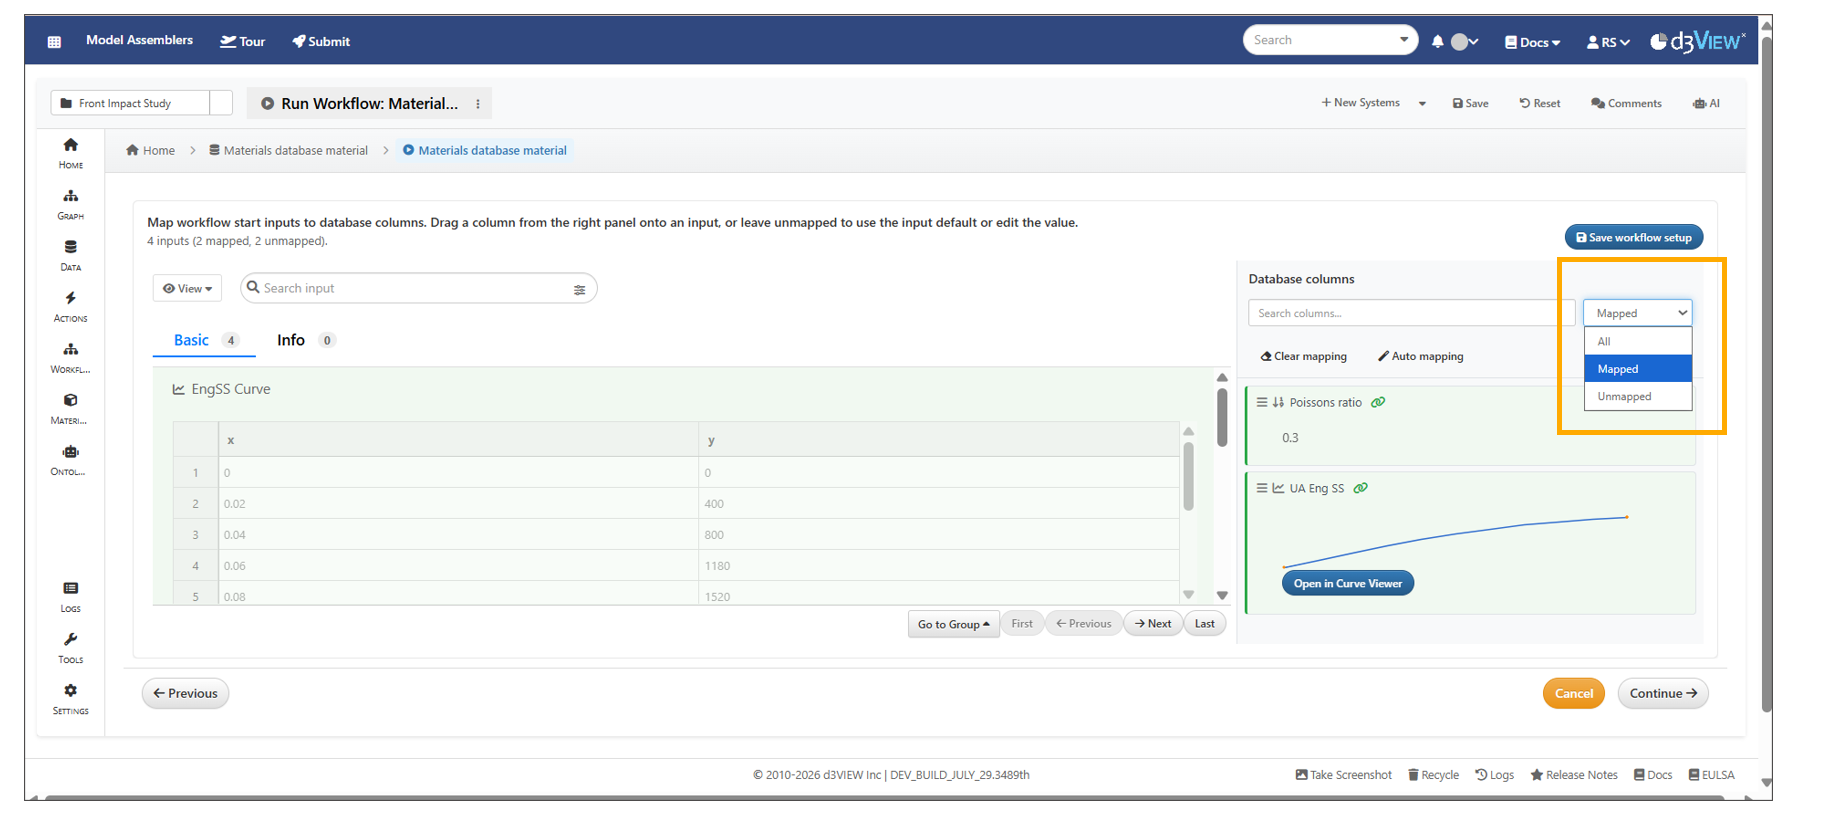Open the apps grid icon
The height and width of the screenshot is (823, 1827).
[x=54, y=42]
